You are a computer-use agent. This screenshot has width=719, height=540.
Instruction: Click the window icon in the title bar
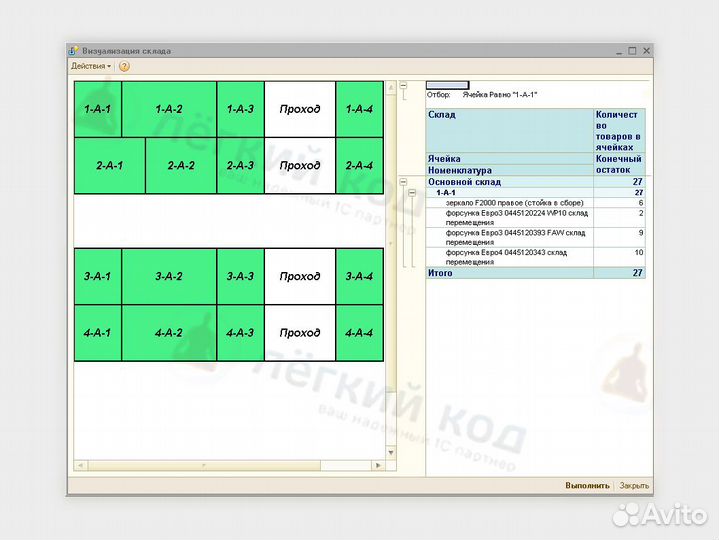pos(72,50)
